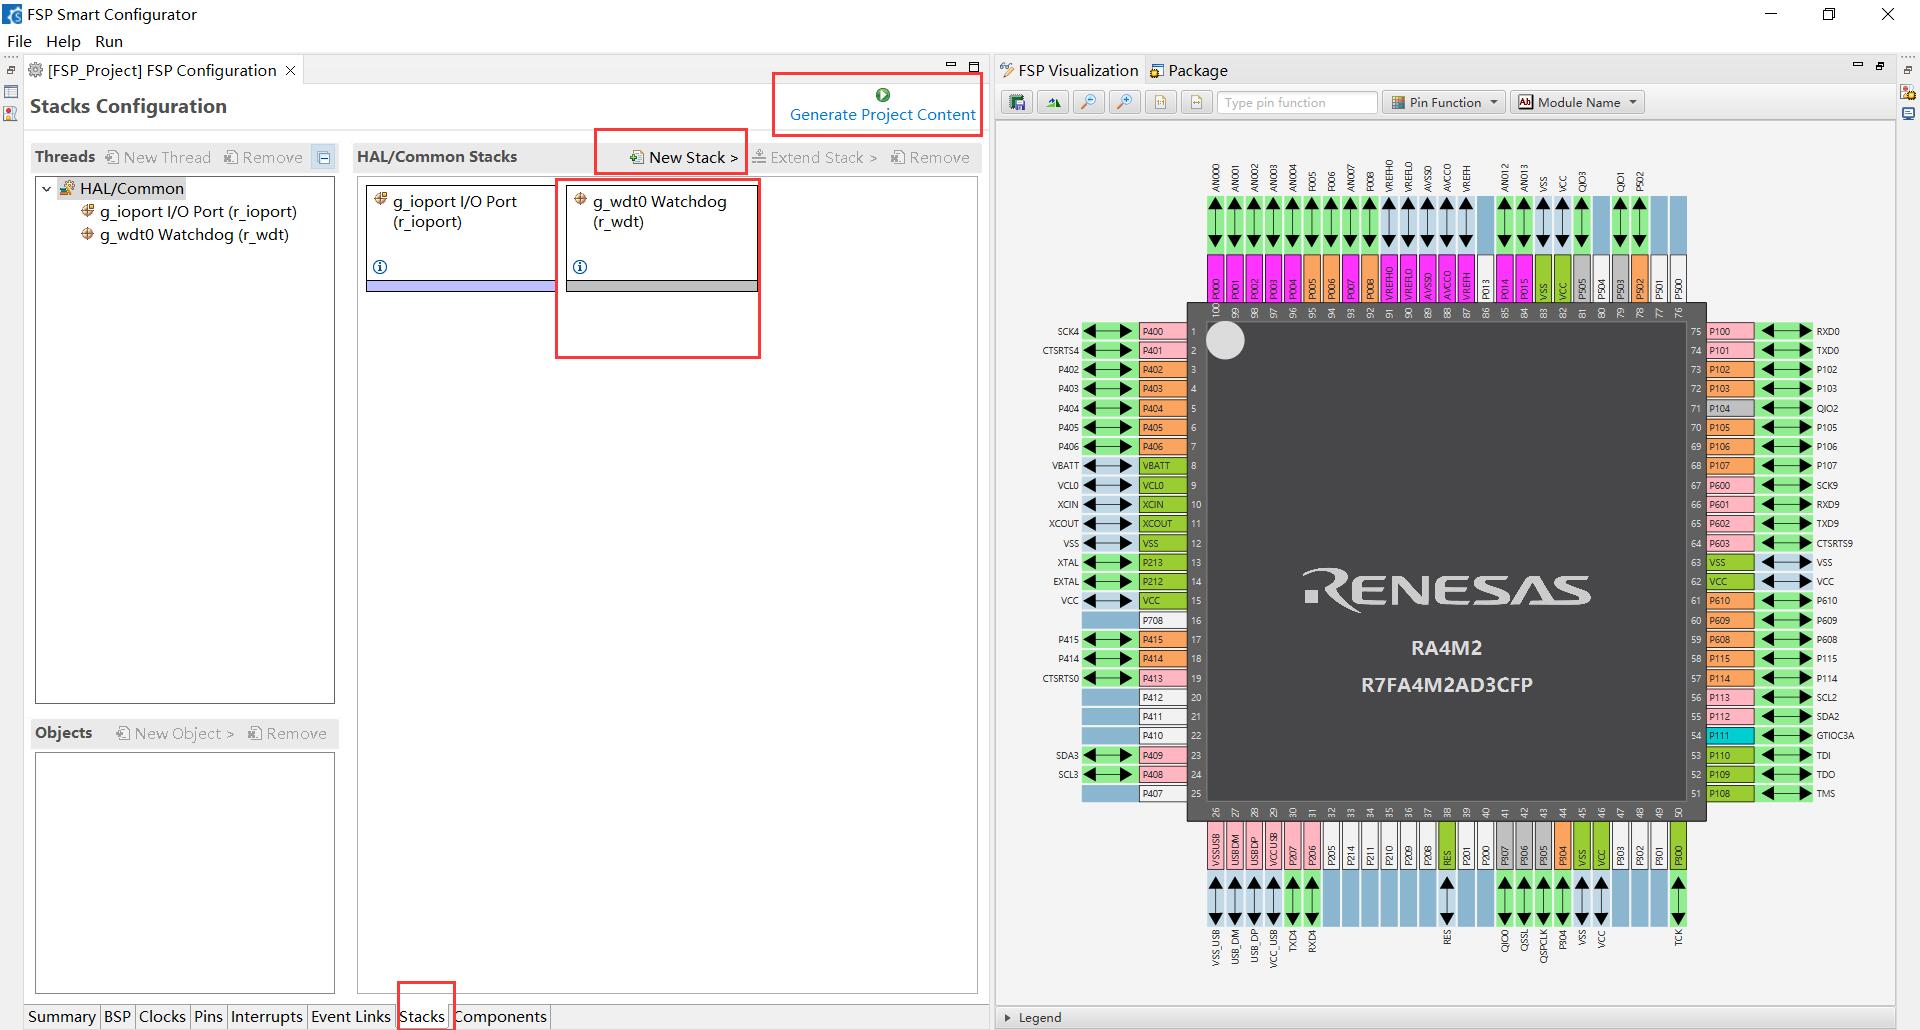
Task: Switch to the Clocks tab
Action: pos(162,1016)
